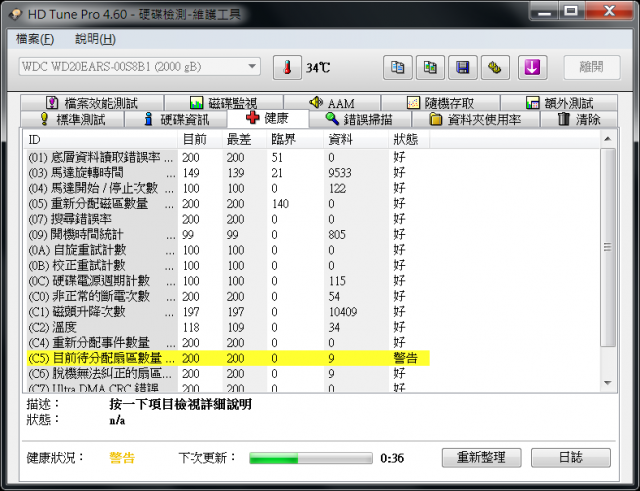Click the scrollbar down arrow

coord(608,383)
